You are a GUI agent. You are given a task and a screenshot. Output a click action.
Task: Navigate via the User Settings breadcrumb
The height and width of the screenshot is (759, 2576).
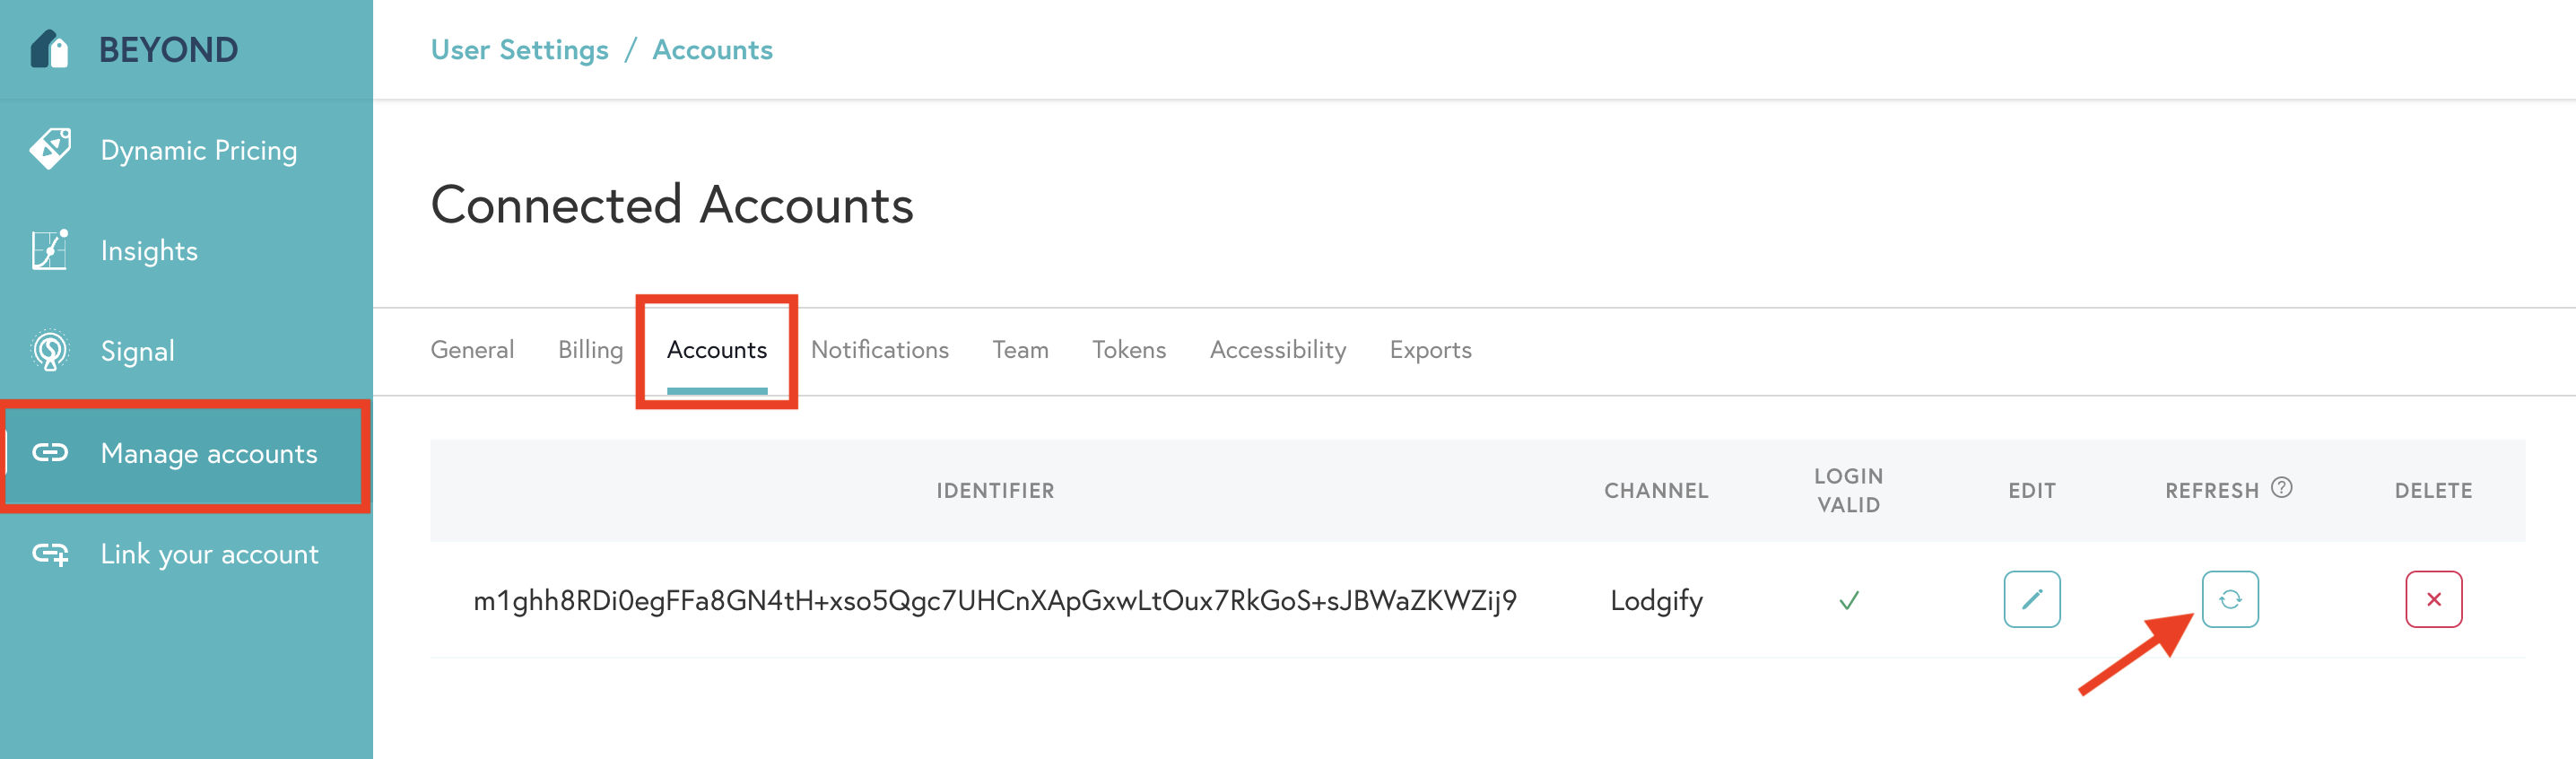(519, 49)
